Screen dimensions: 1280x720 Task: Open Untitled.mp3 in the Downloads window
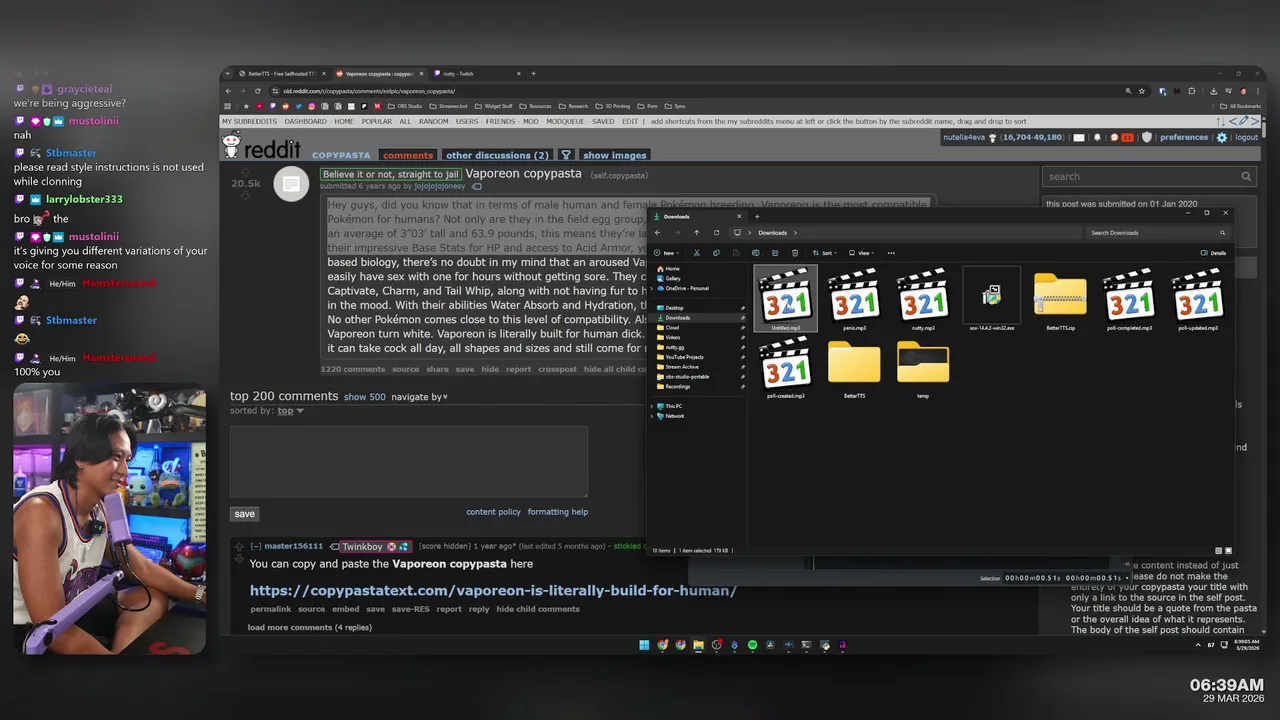point(786,299)
